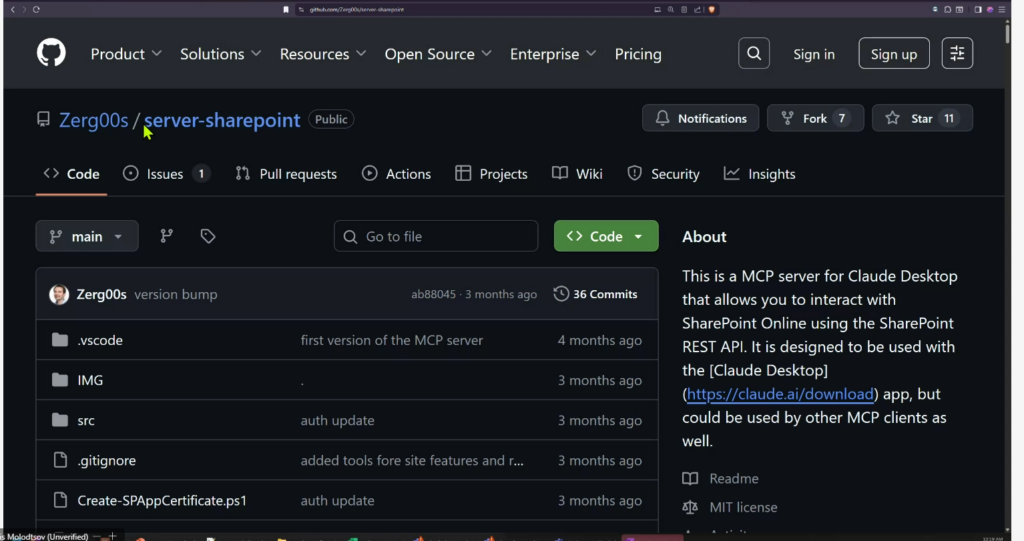The width and height of the screenshot is (1024, 541).
Task: Click the repository icon before Zerg00s
Action: [43, 119]
